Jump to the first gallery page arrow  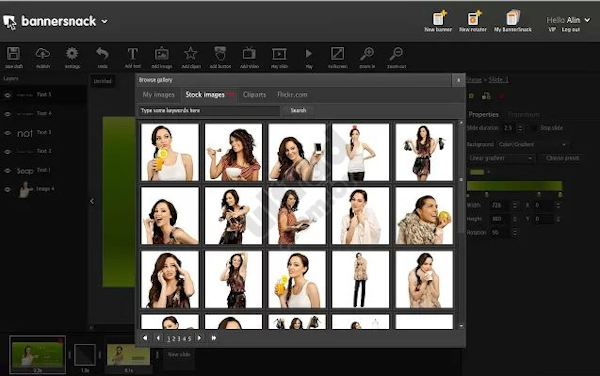point(145,338)
